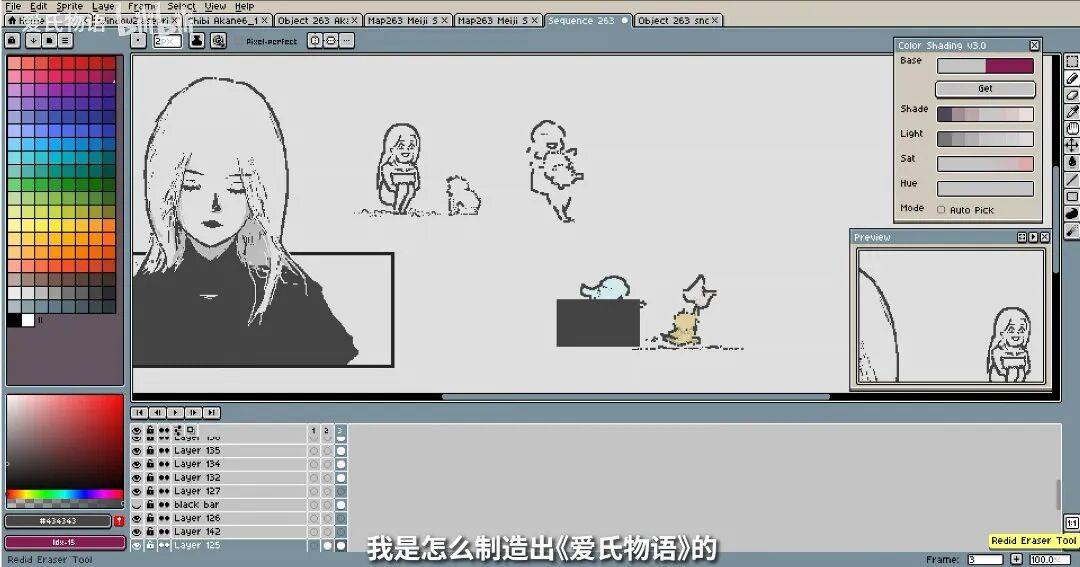Screen dimensions: 1080x567
Task: Select the Line tool
Action: coord(1072,179)
